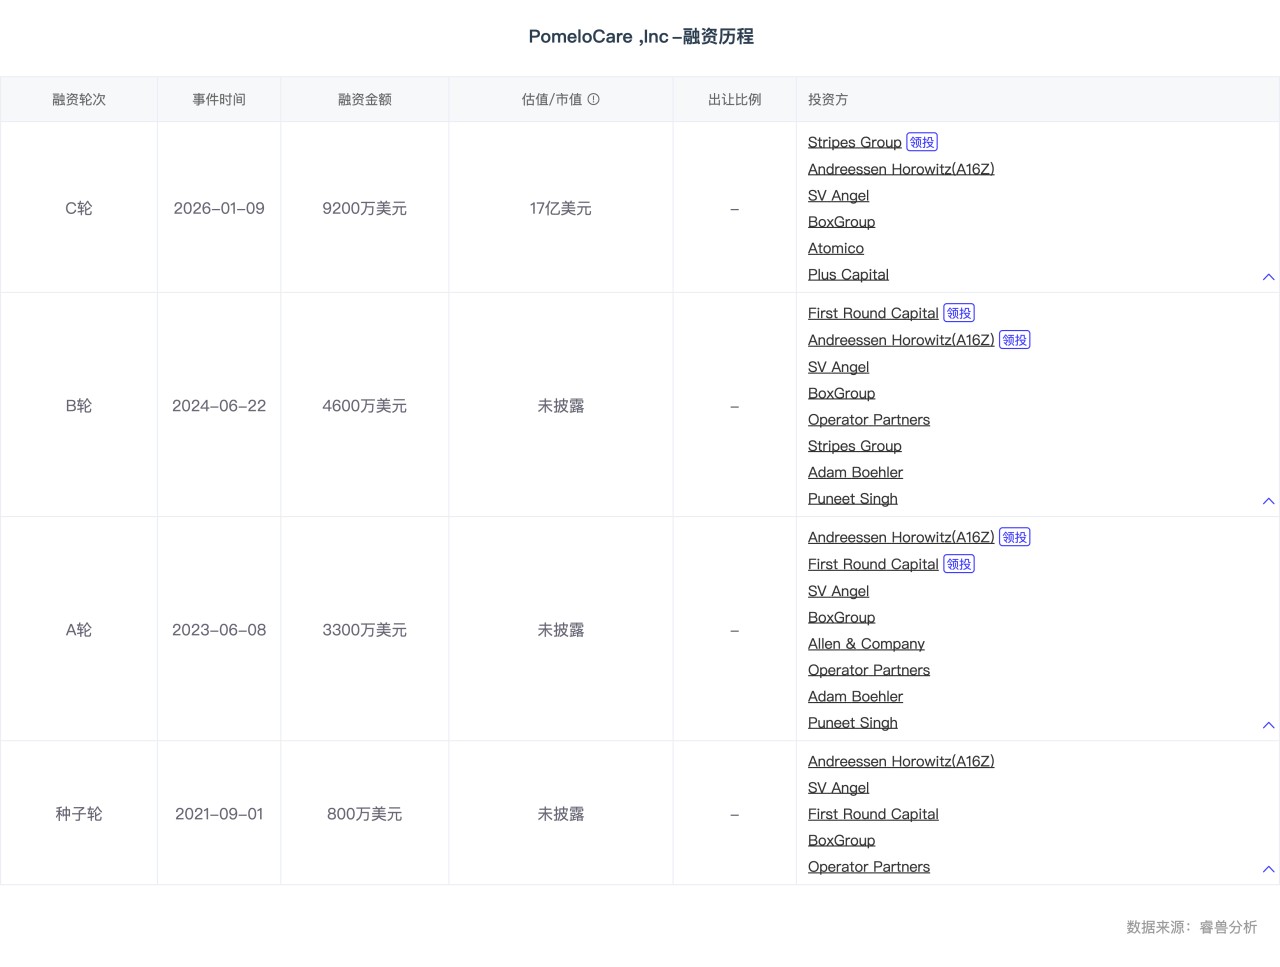Viewport: 1280px width, 967px height.
Task: Collapse the C轮 investor list
Action: click(1268, 277)
